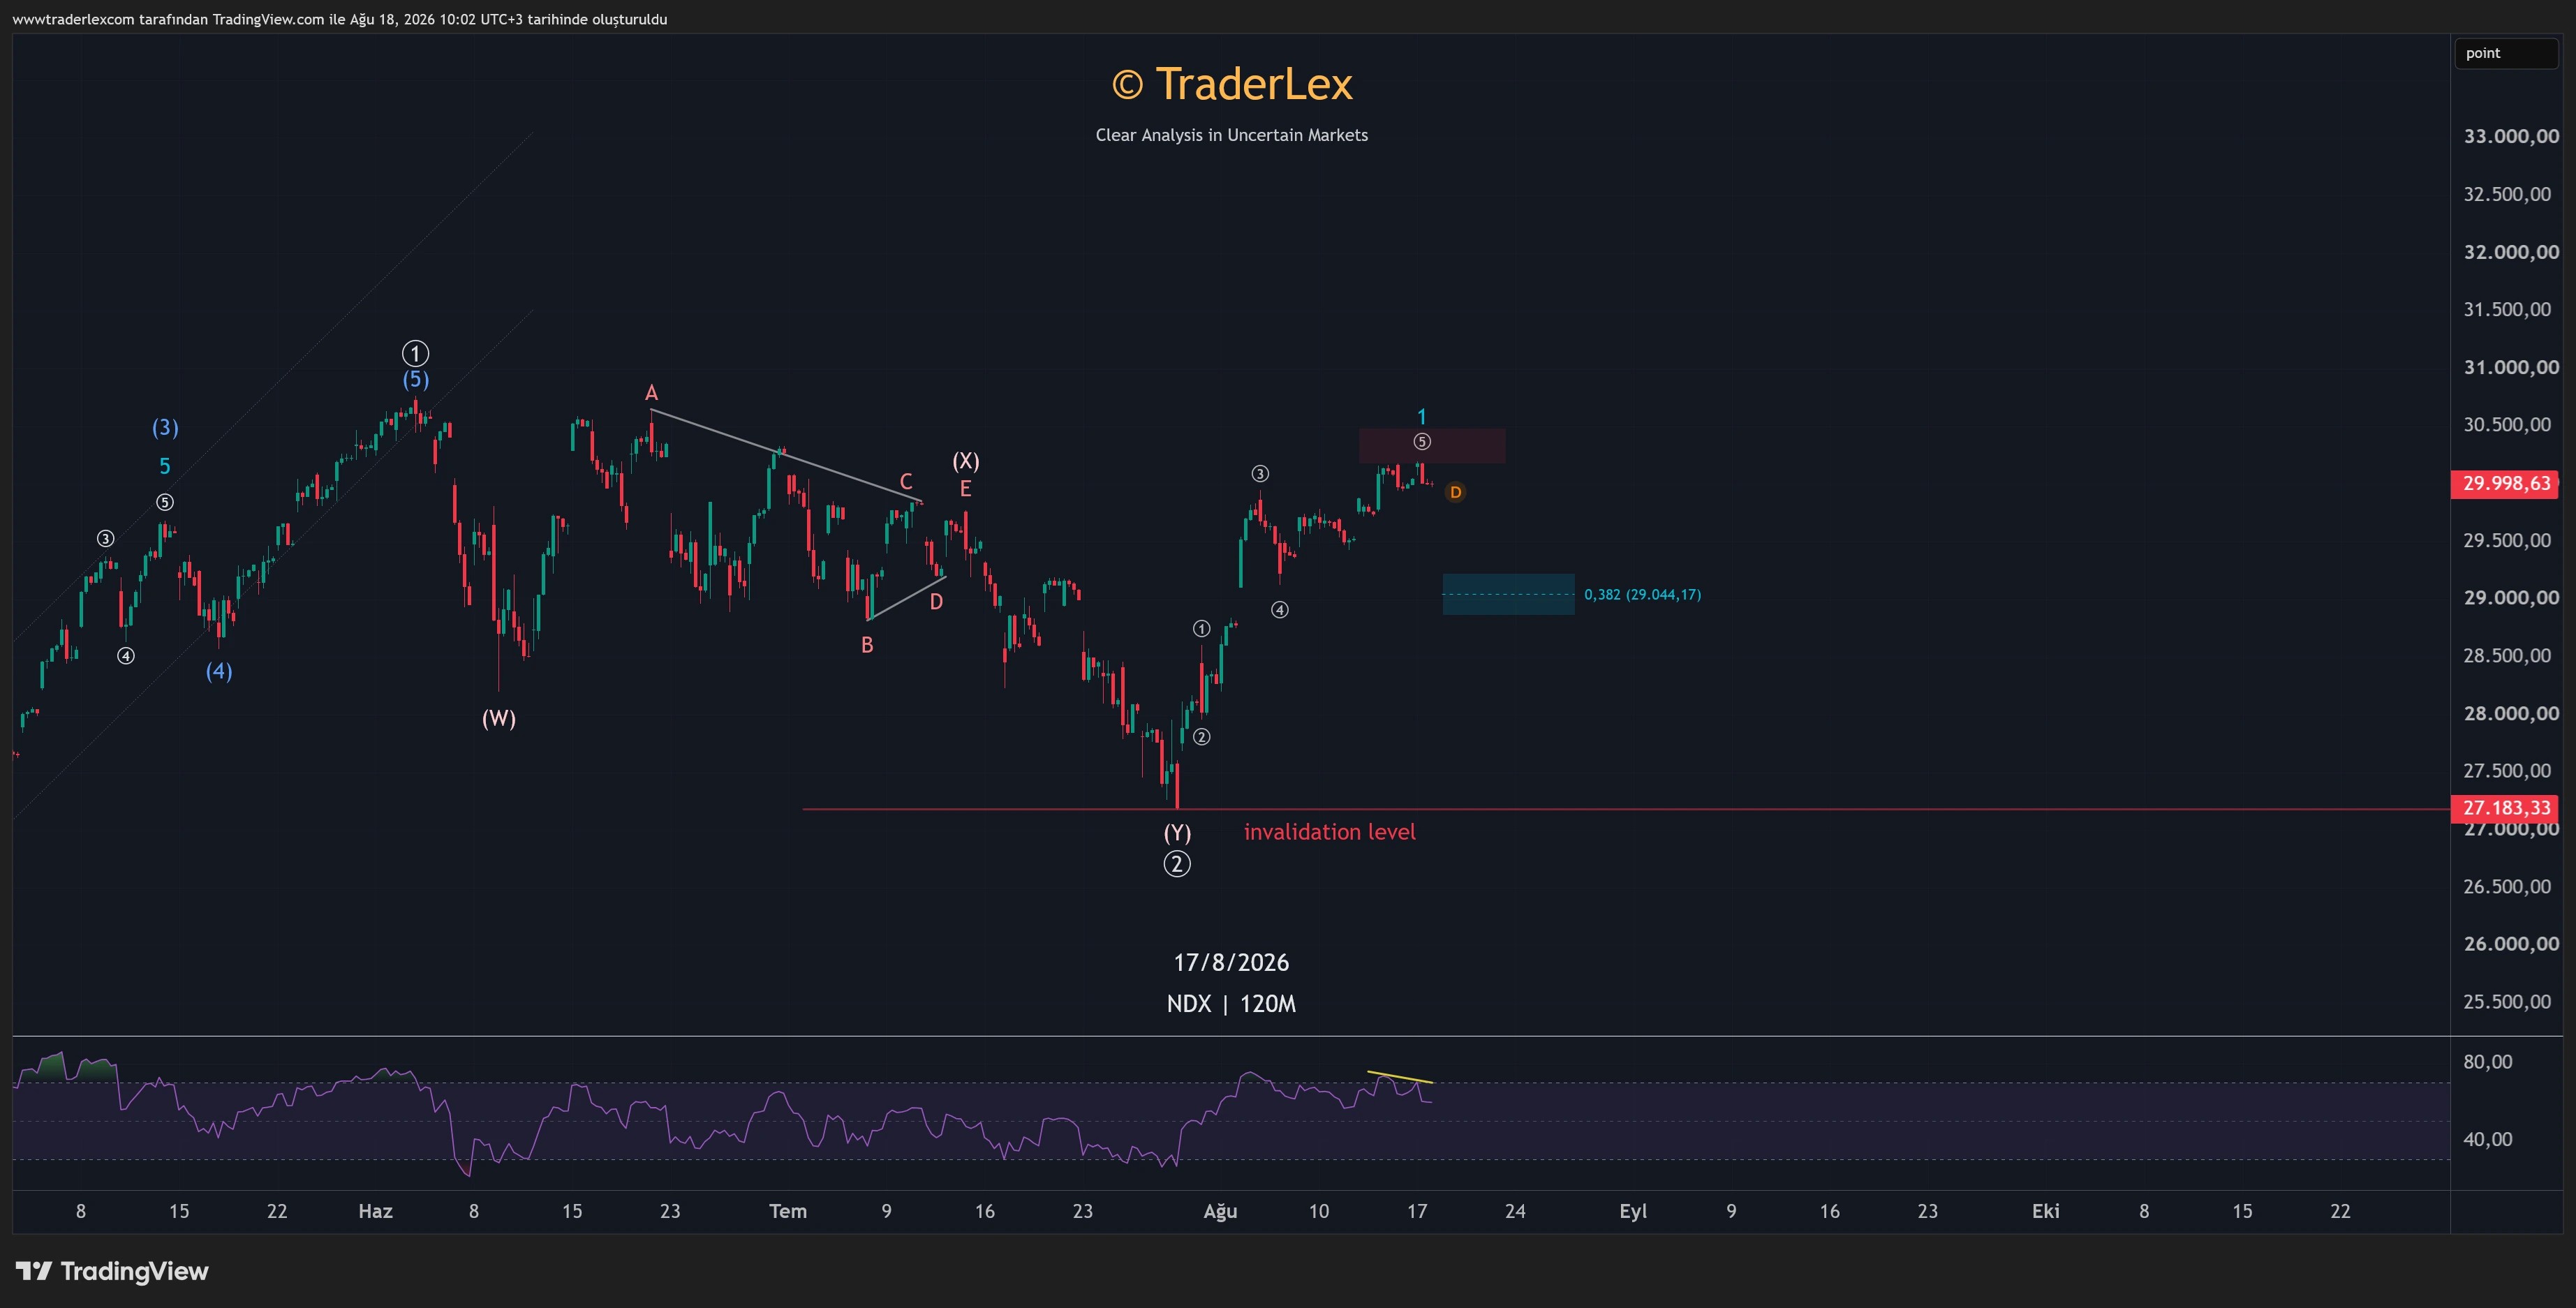Click the 'Haz' month label on time axis
Screen dimensions: 2576x1308
375,1211
